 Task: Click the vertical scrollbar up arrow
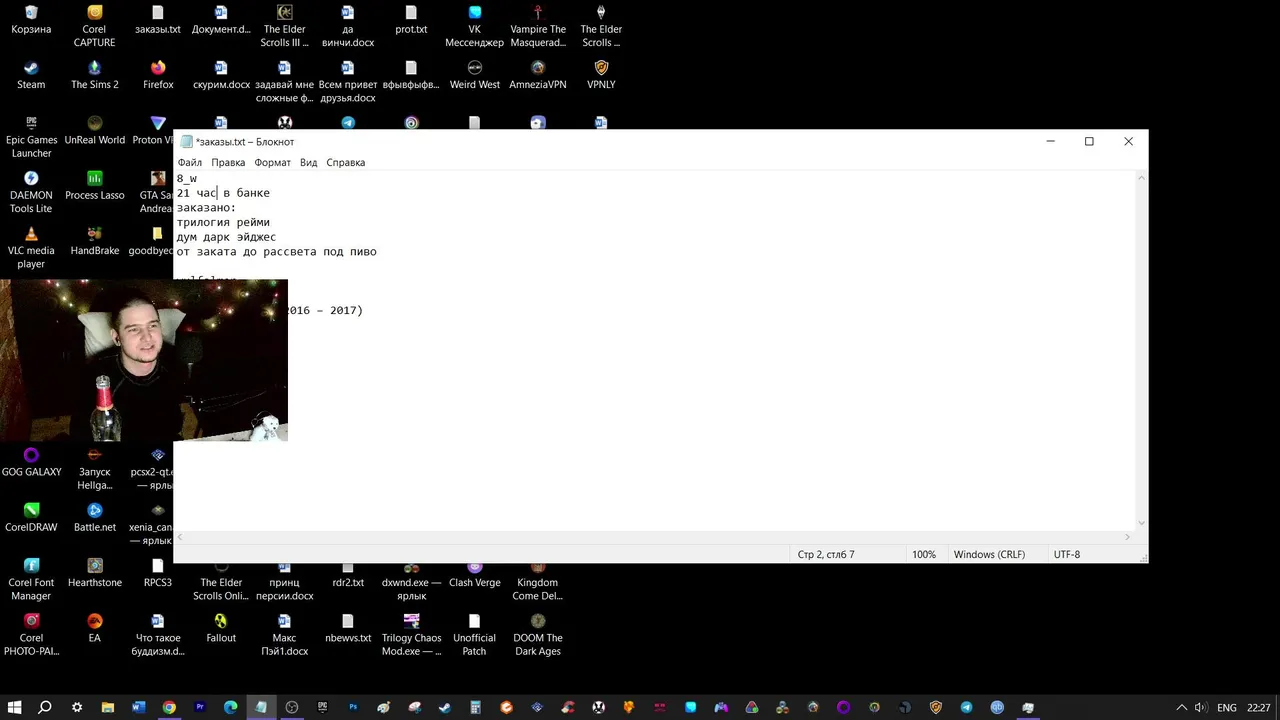(1142, 178)
